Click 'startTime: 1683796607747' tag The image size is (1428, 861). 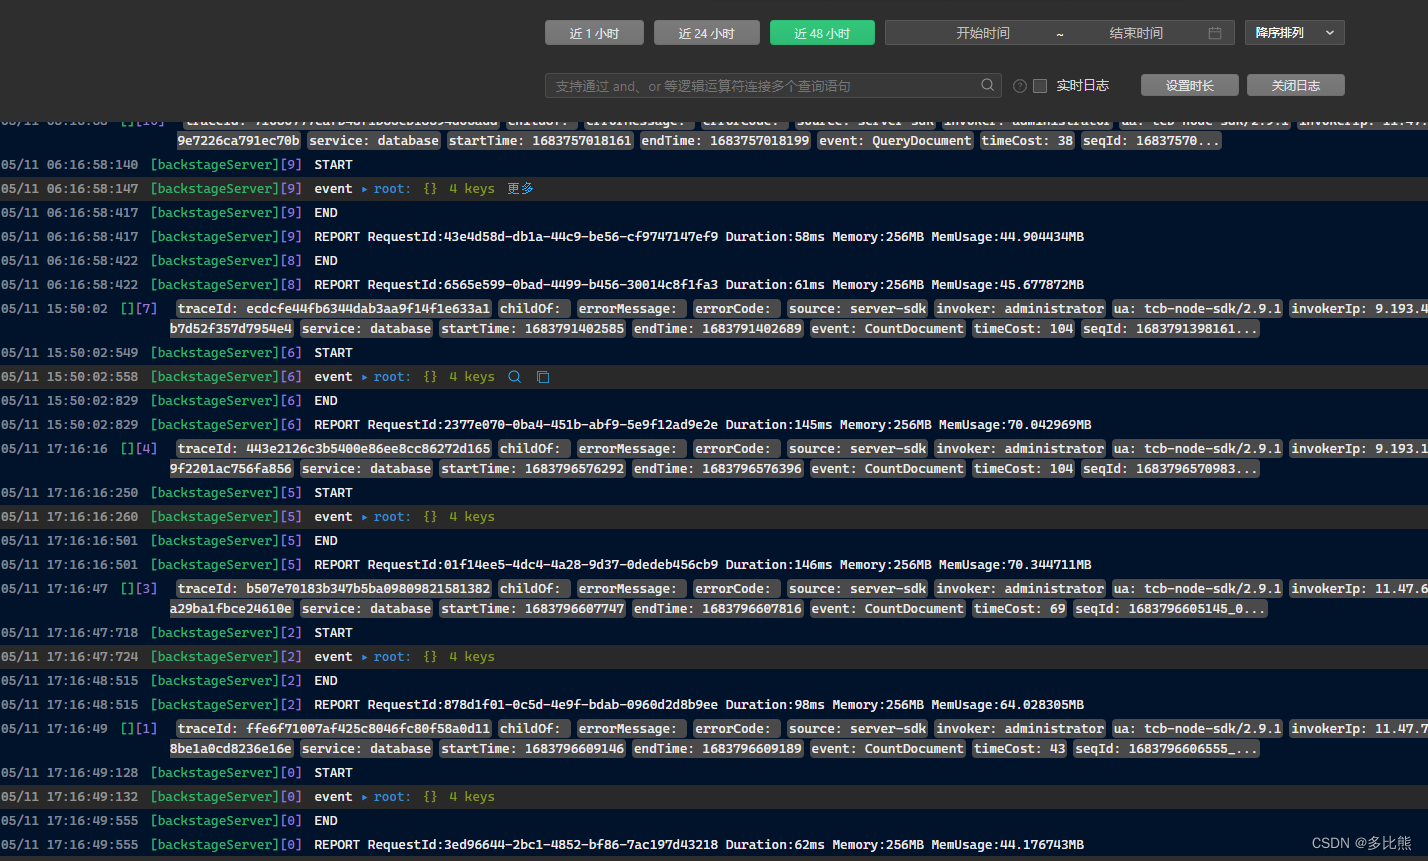[532, 609]
